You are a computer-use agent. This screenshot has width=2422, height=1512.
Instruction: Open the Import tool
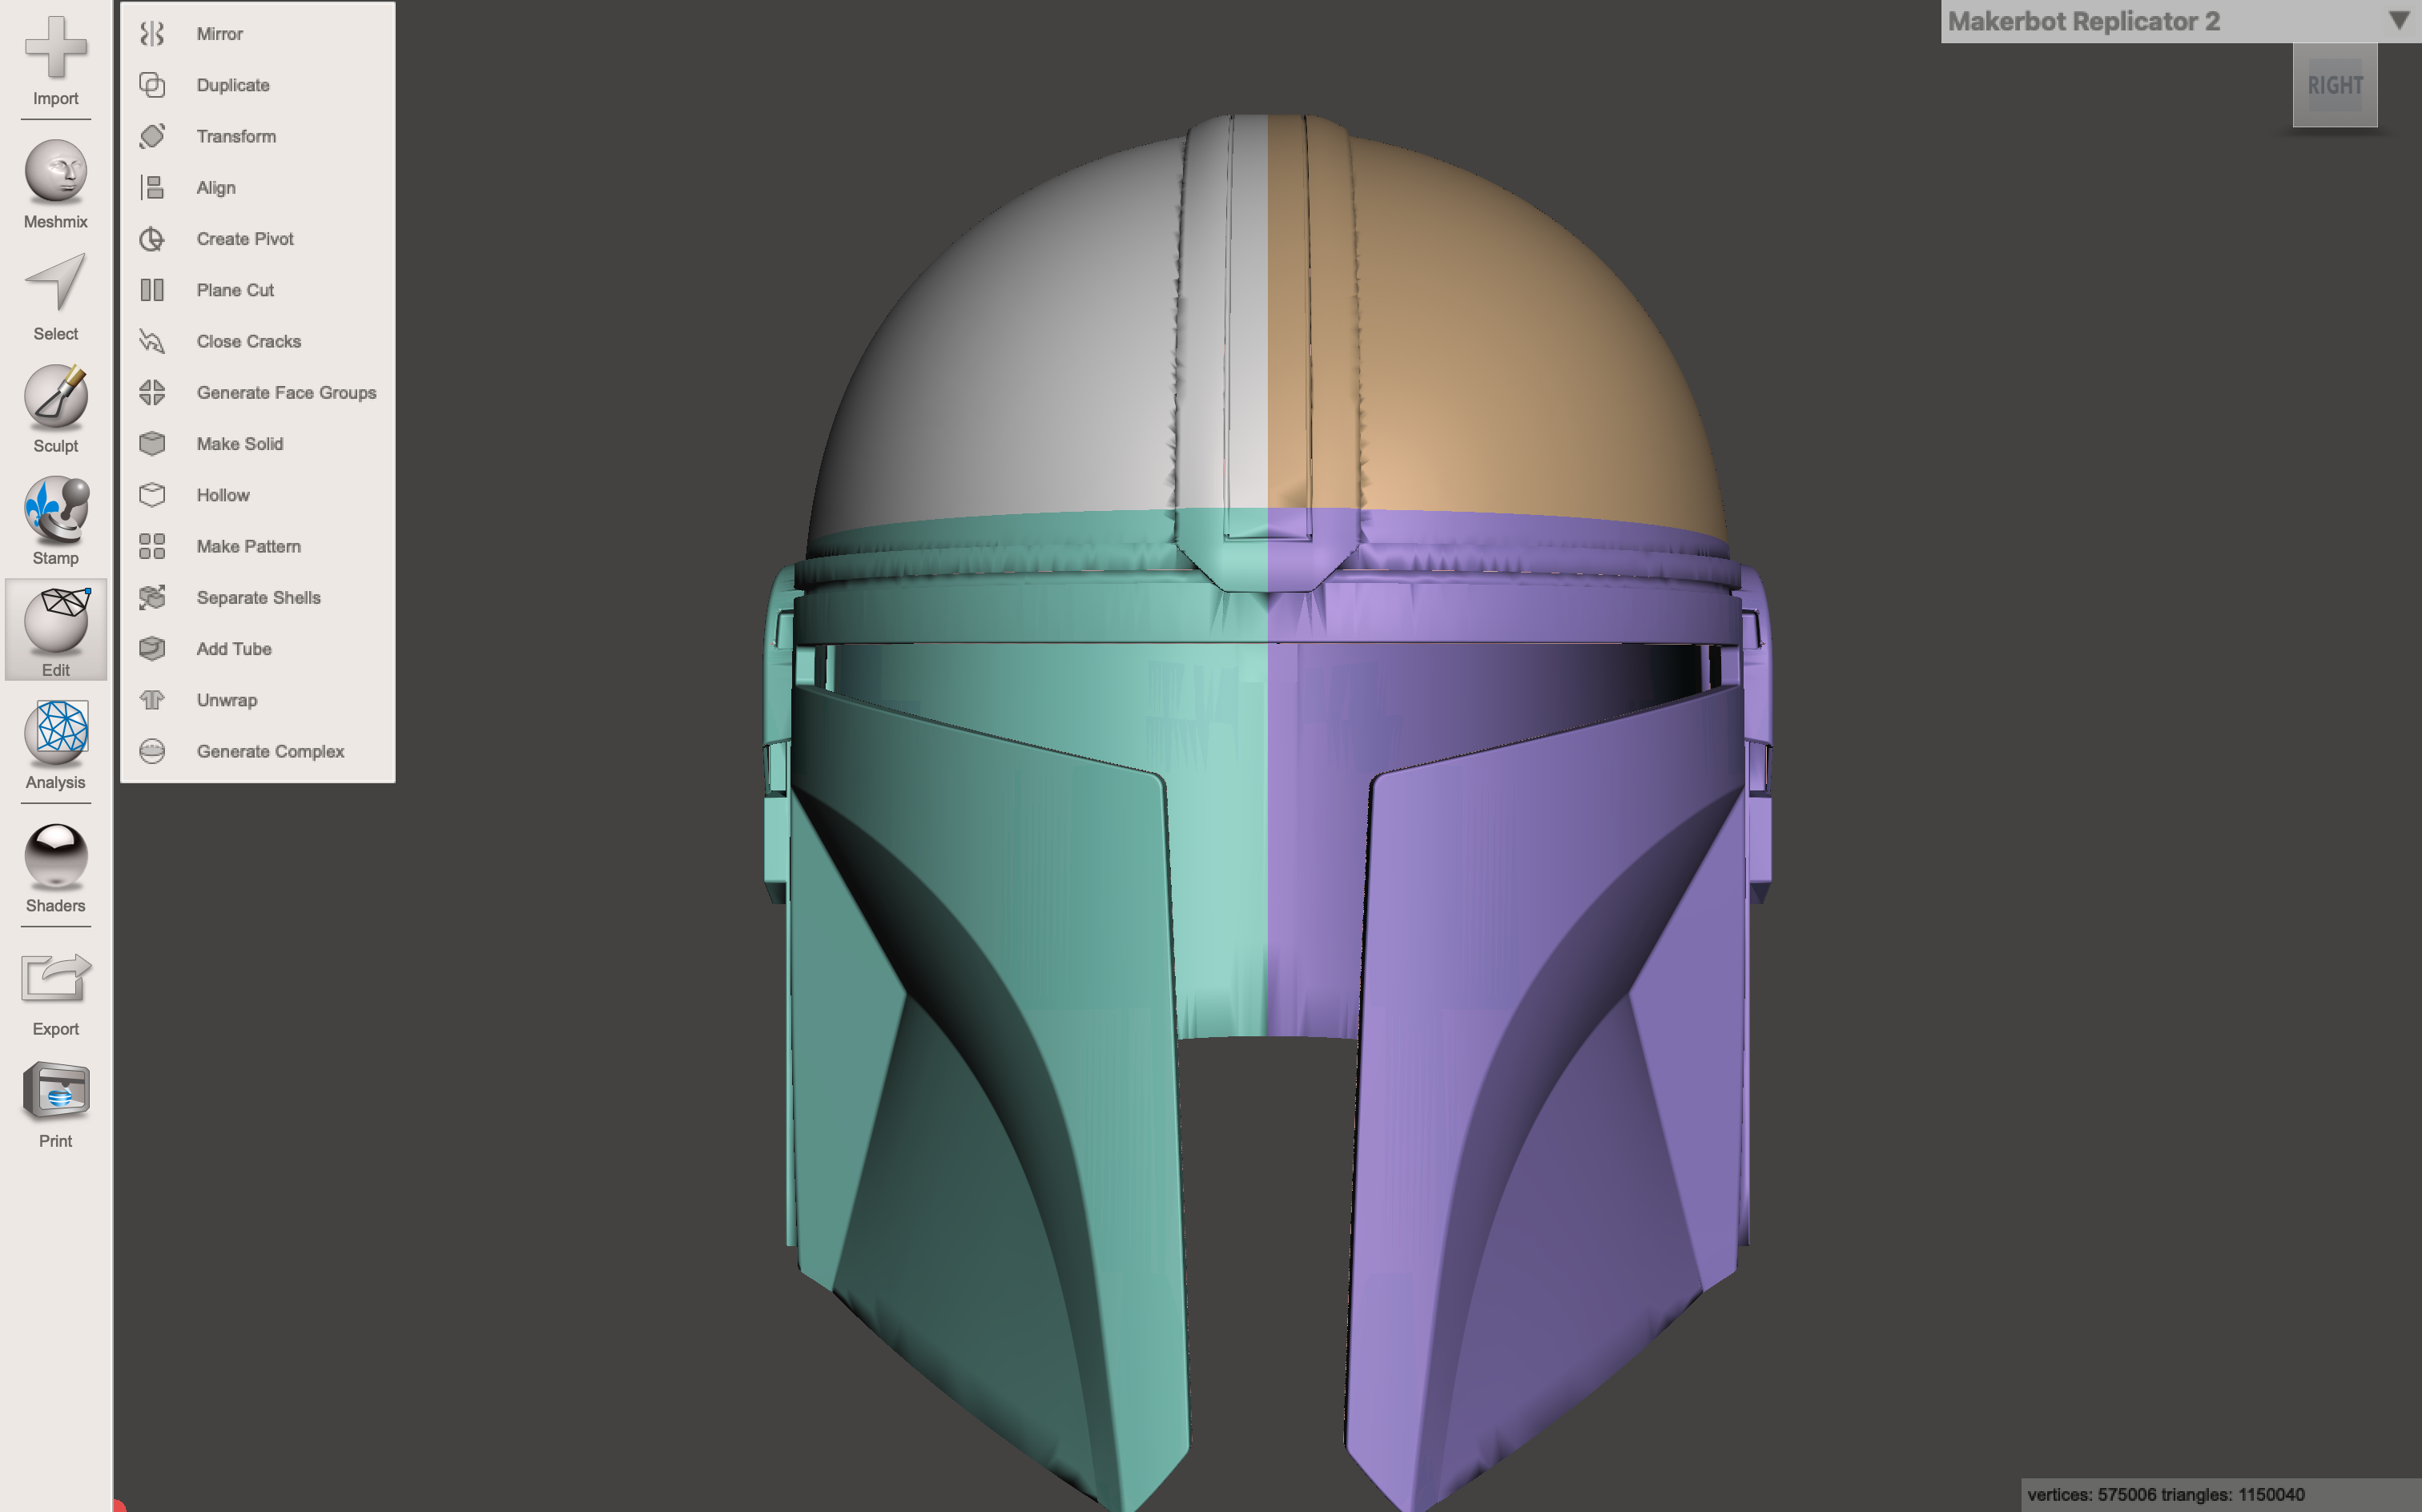pos(55,60)
